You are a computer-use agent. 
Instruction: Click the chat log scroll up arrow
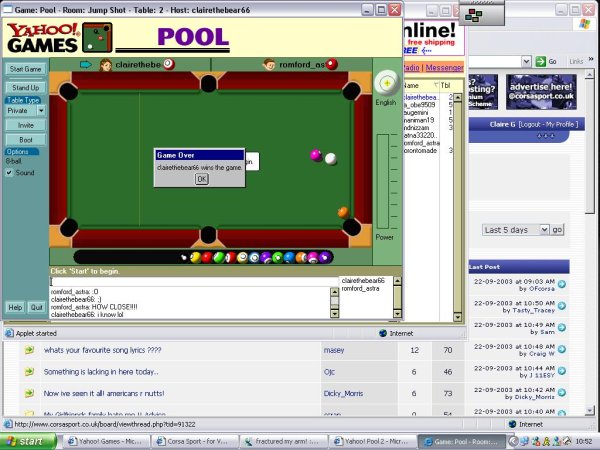click(334, 292)
